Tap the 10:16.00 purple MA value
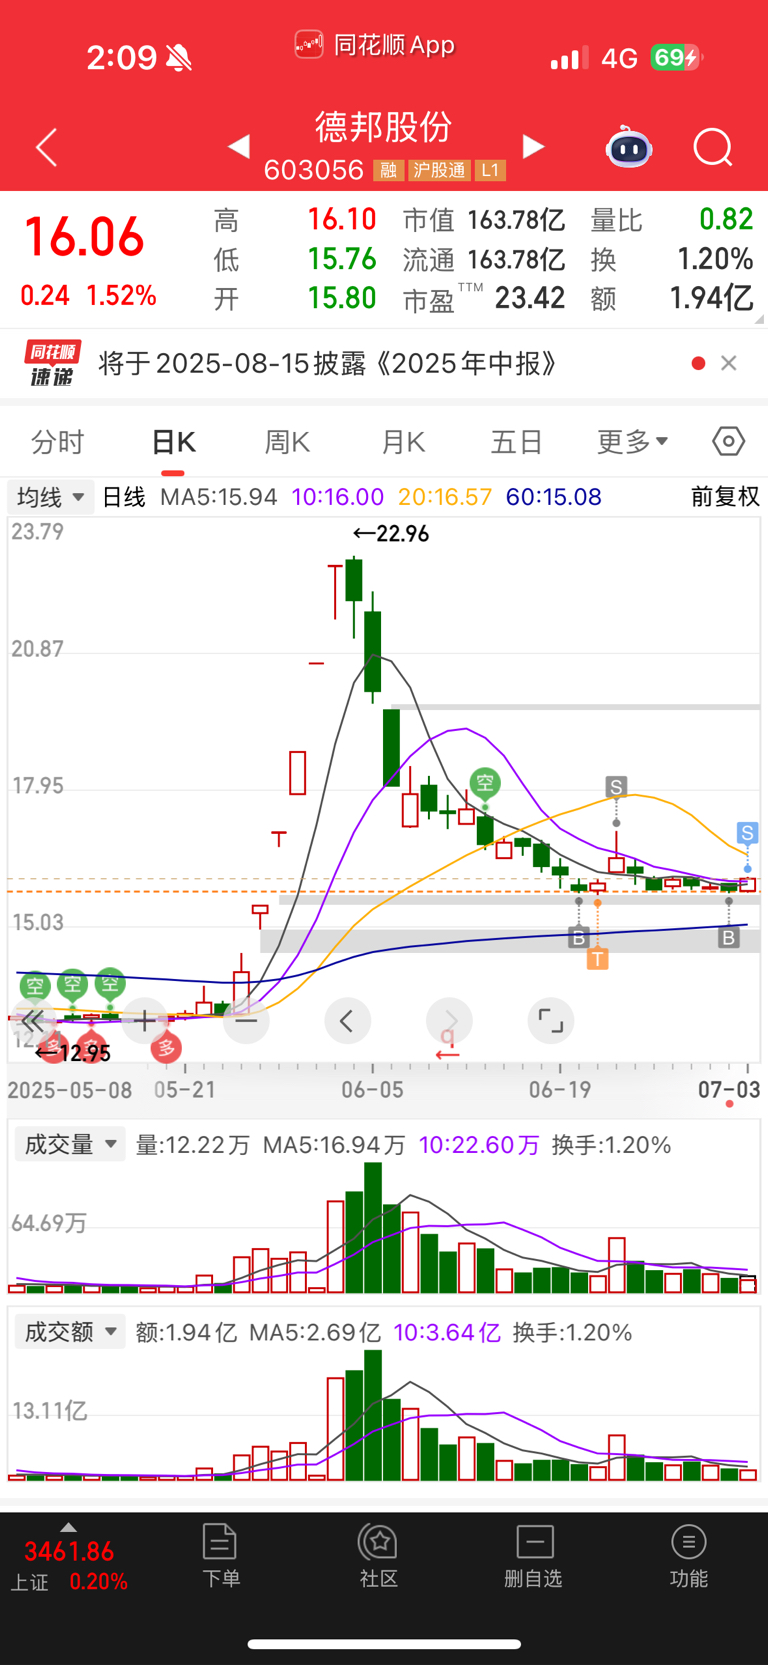Image resolution: width=769 pixels, height=1665 pixels. click(x=338, y=497)
